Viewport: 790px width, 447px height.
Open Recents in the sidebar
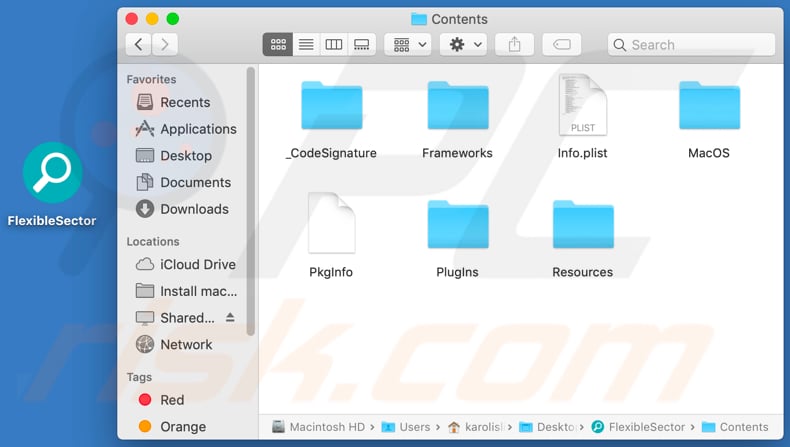point(173,102)
